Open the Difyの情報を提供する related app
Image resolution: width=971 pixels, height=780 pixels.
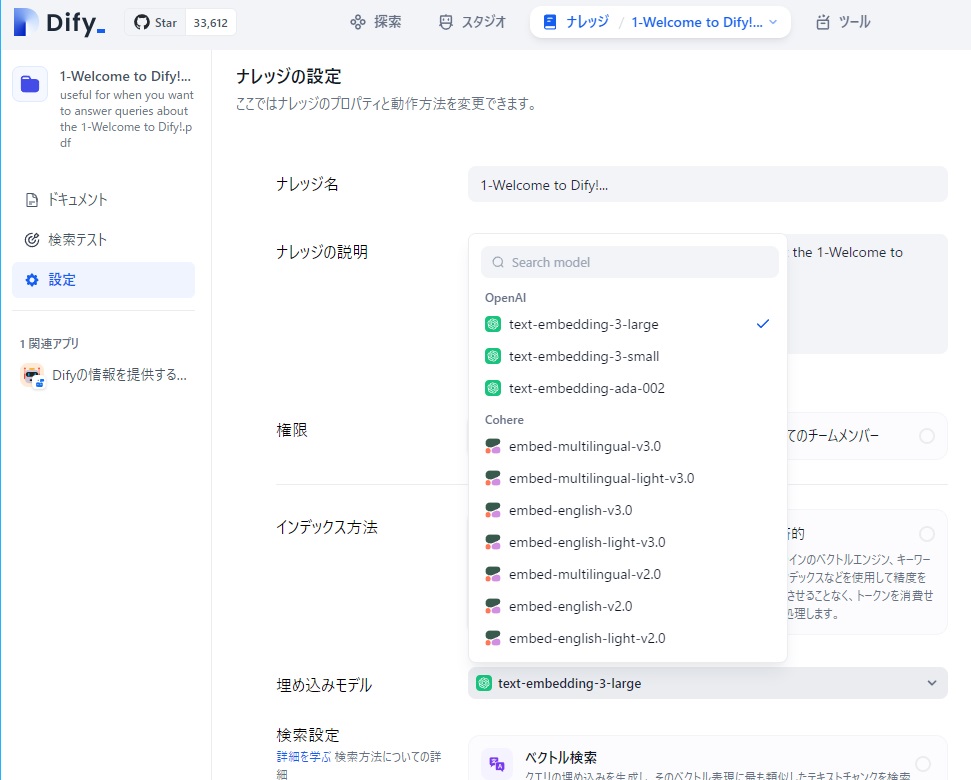(103, 375)
